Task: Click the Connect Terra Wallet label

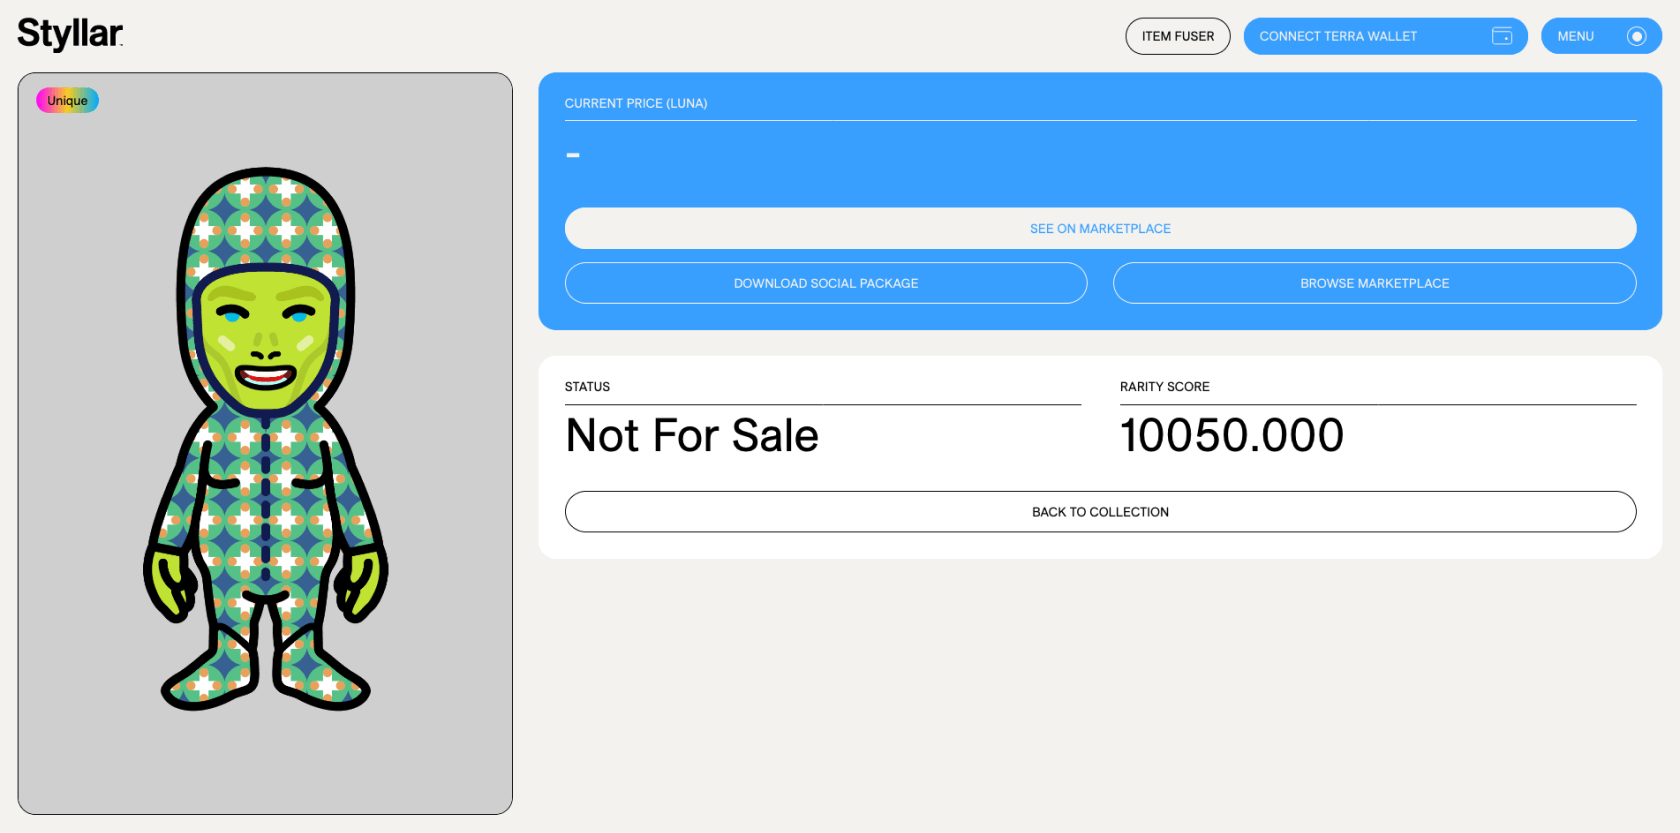Action: coord(1338,36)
